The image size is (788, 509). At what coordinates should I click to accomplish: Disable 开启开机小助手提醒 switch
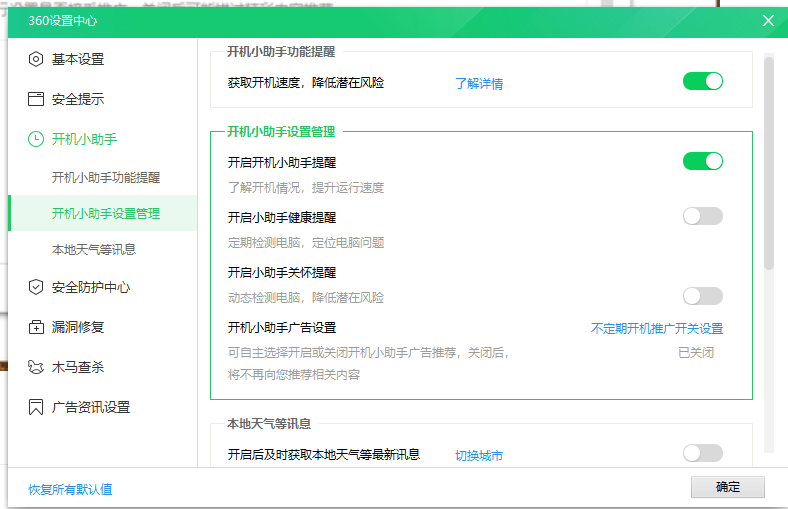coord(702,161)
